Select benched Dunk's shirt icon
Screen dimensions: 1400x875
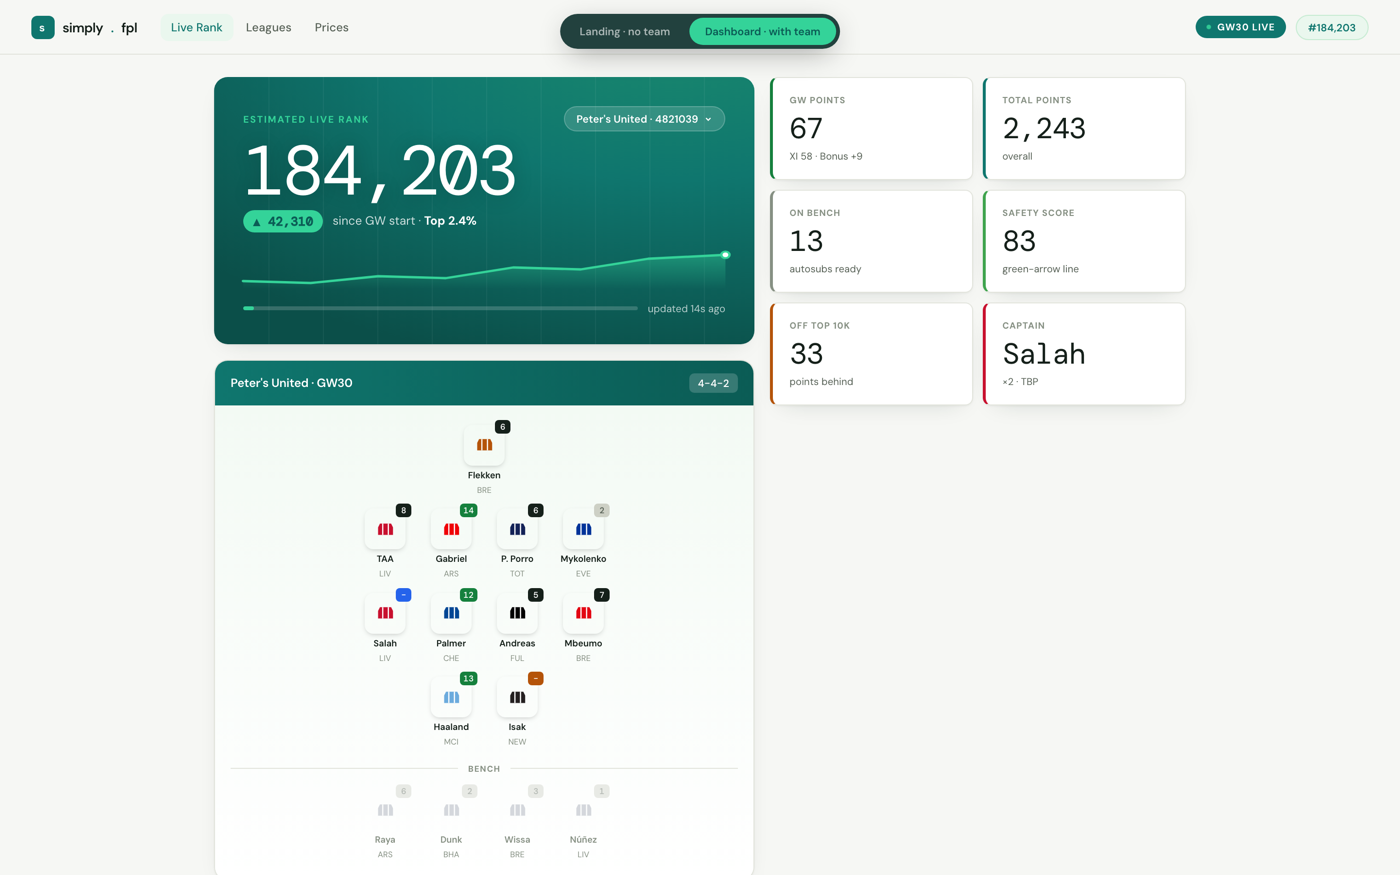click(x=451, y=810)
